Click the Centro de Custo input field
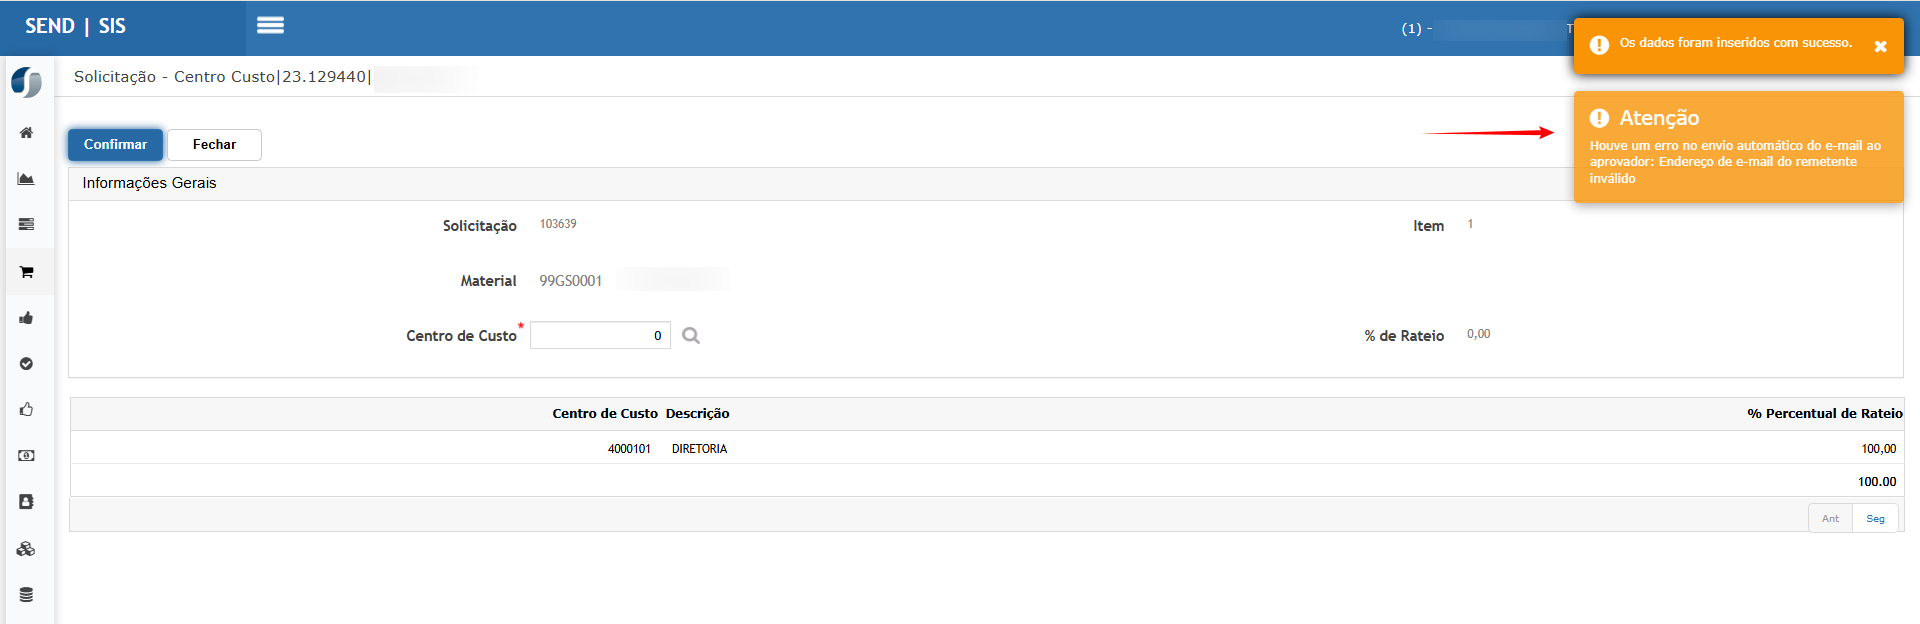 pos(600,336)
